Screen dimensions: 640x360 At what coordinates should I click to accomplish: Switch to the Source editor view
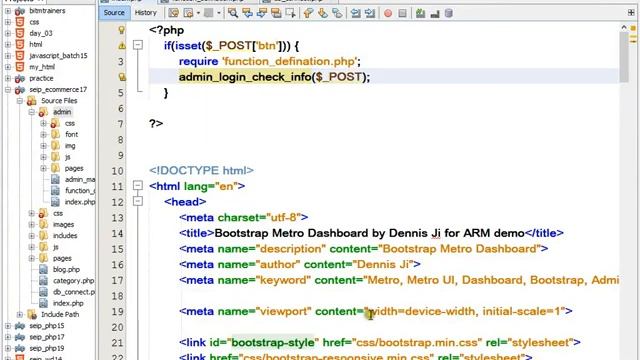[114, 13]
